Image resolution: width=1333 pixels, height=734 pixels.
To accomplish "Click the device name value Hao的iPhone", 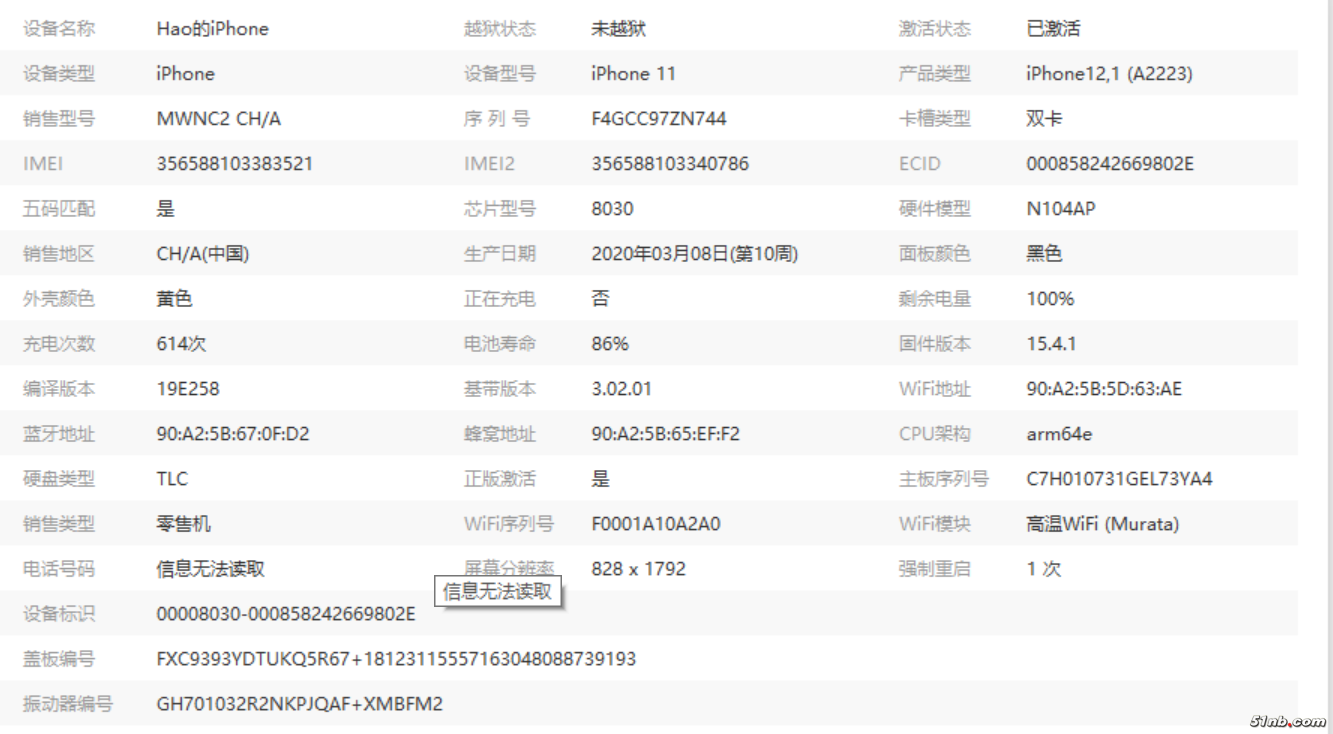I will 212,29.
